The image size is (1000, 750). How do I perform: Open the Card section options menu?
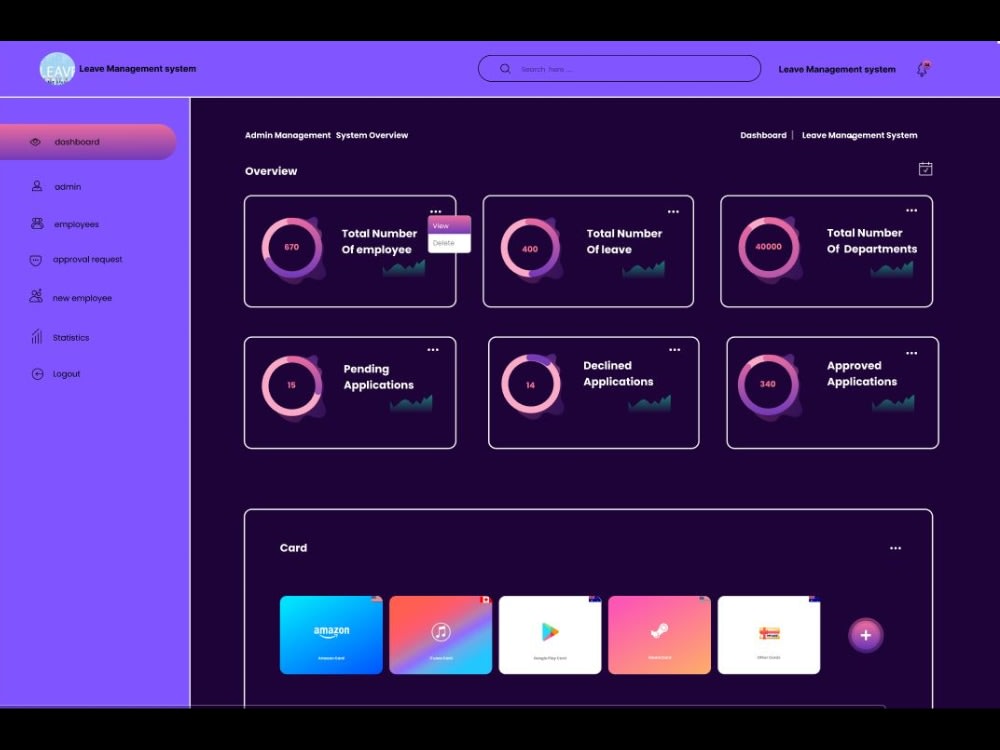pos(895,547)
